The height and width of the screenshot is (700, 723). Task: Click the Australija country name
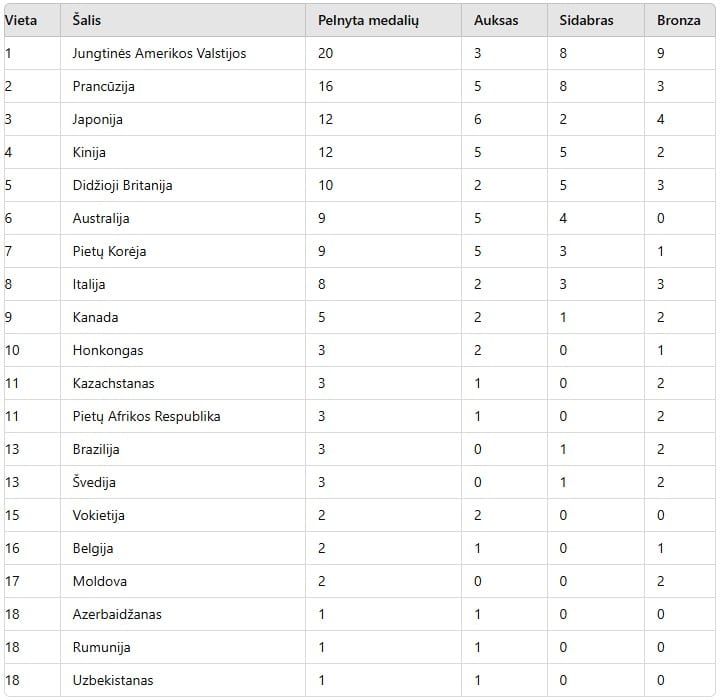click(x=101, y=219)
